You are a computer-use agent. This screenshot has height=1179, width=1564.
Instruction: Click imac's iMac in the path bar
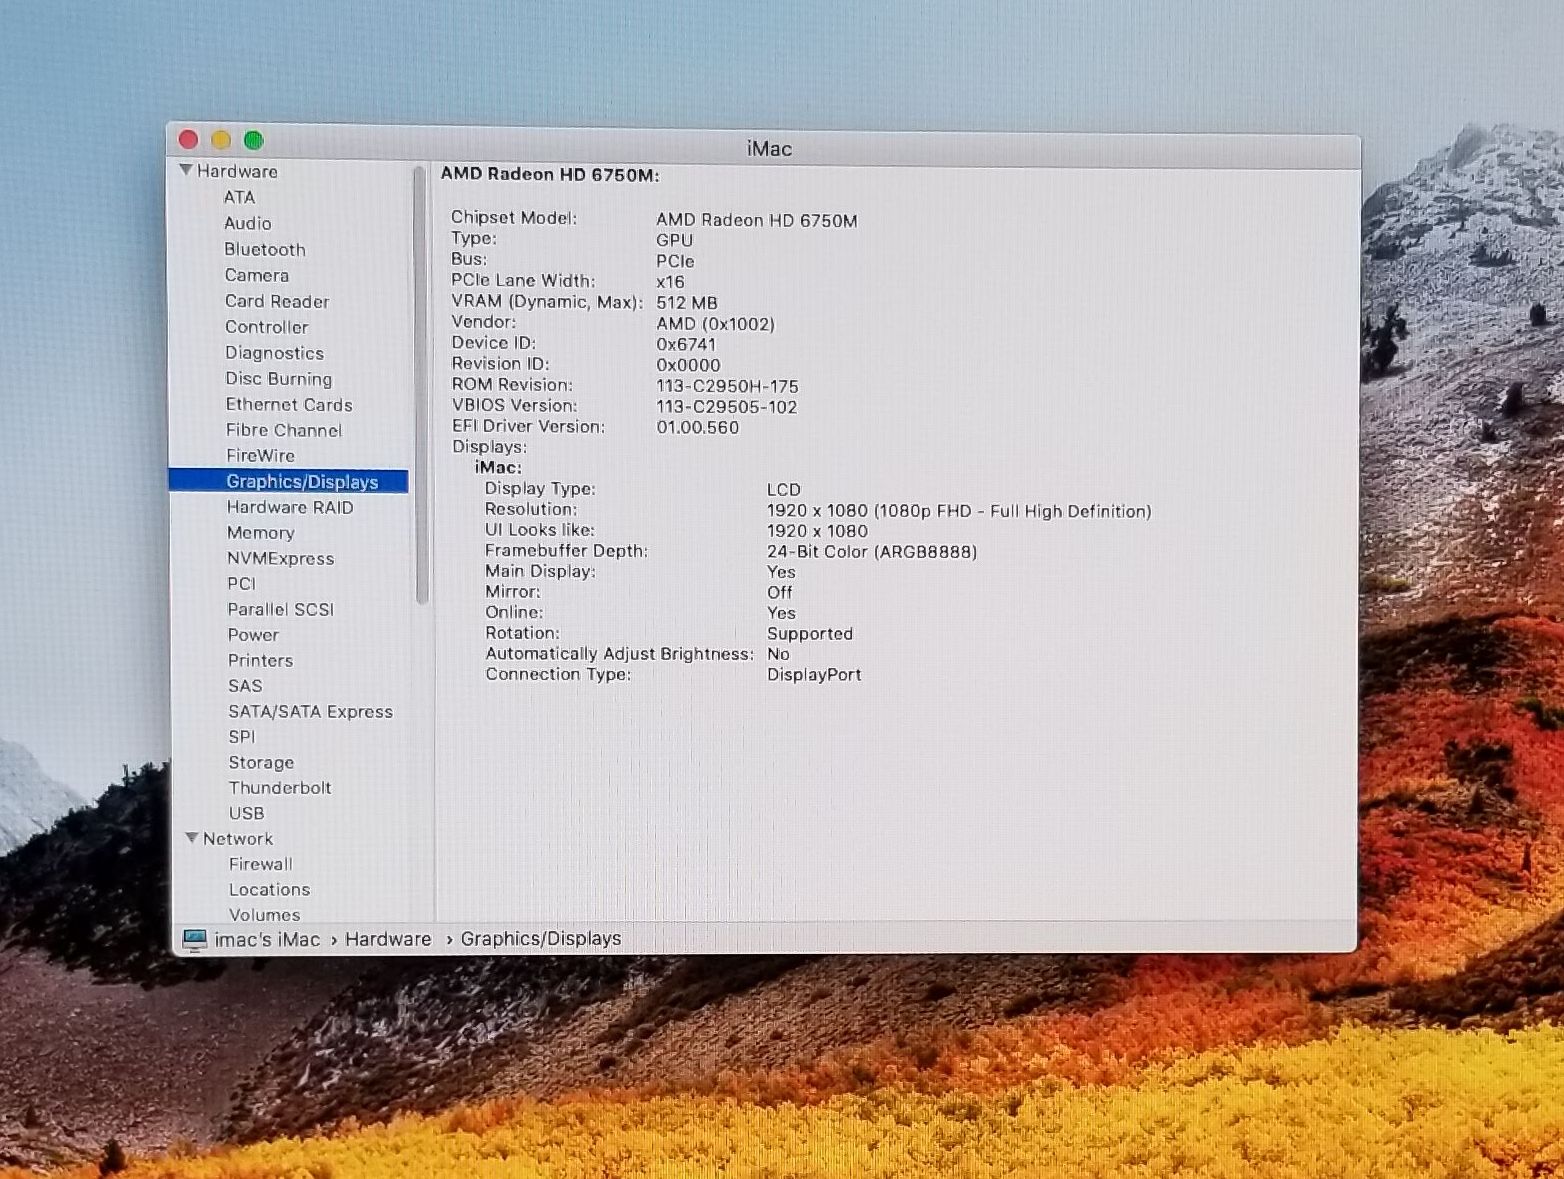coord(267,939)
